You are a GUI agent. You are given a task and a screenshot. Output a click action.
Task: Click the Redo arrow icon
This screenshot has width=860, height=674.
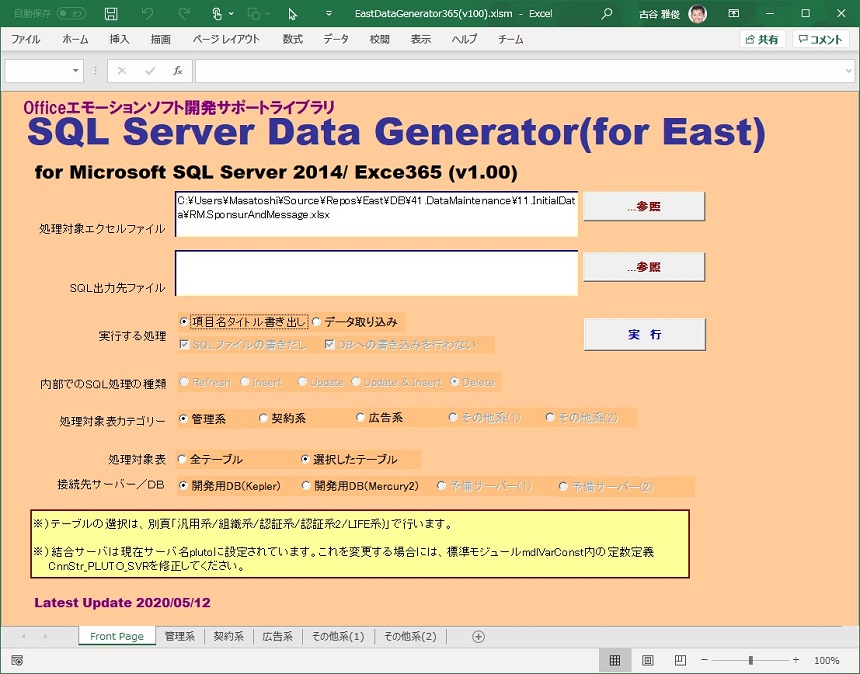(x=184, y=14)
